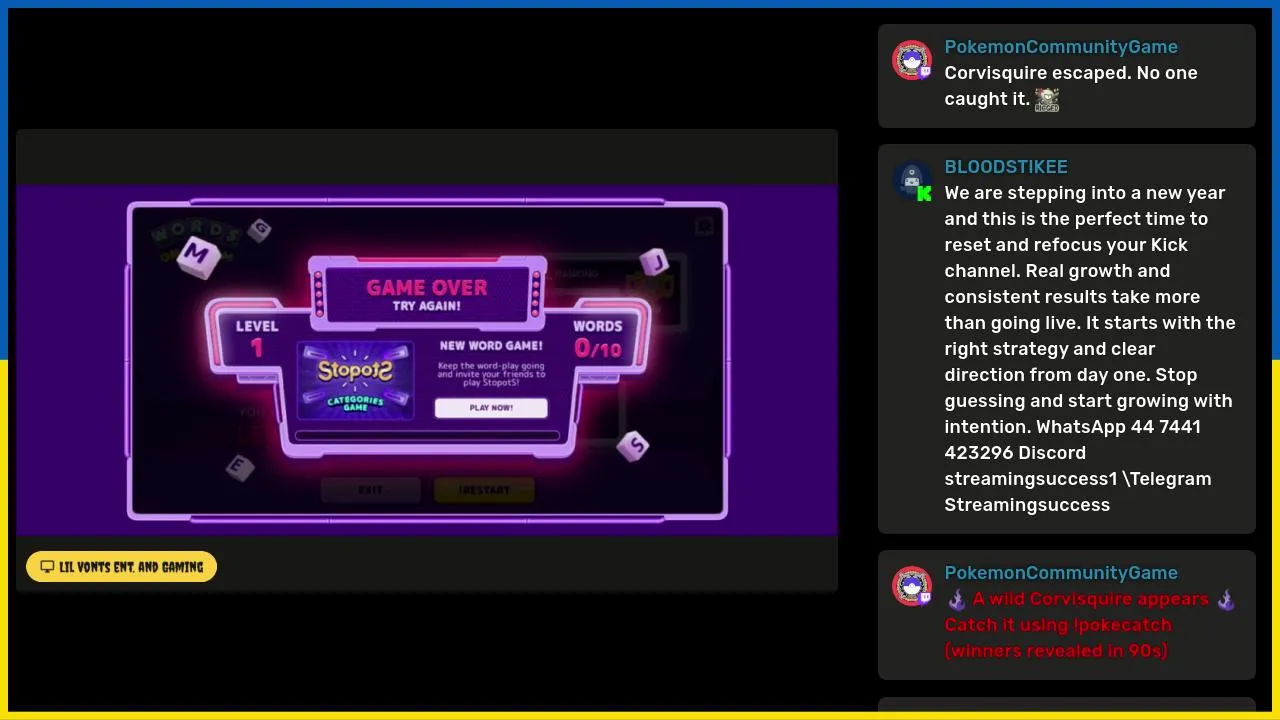Viewport: 1280px width, 720px height.
Task: Click the empty progress bar under StopotS promo
Action: (427, 436)
